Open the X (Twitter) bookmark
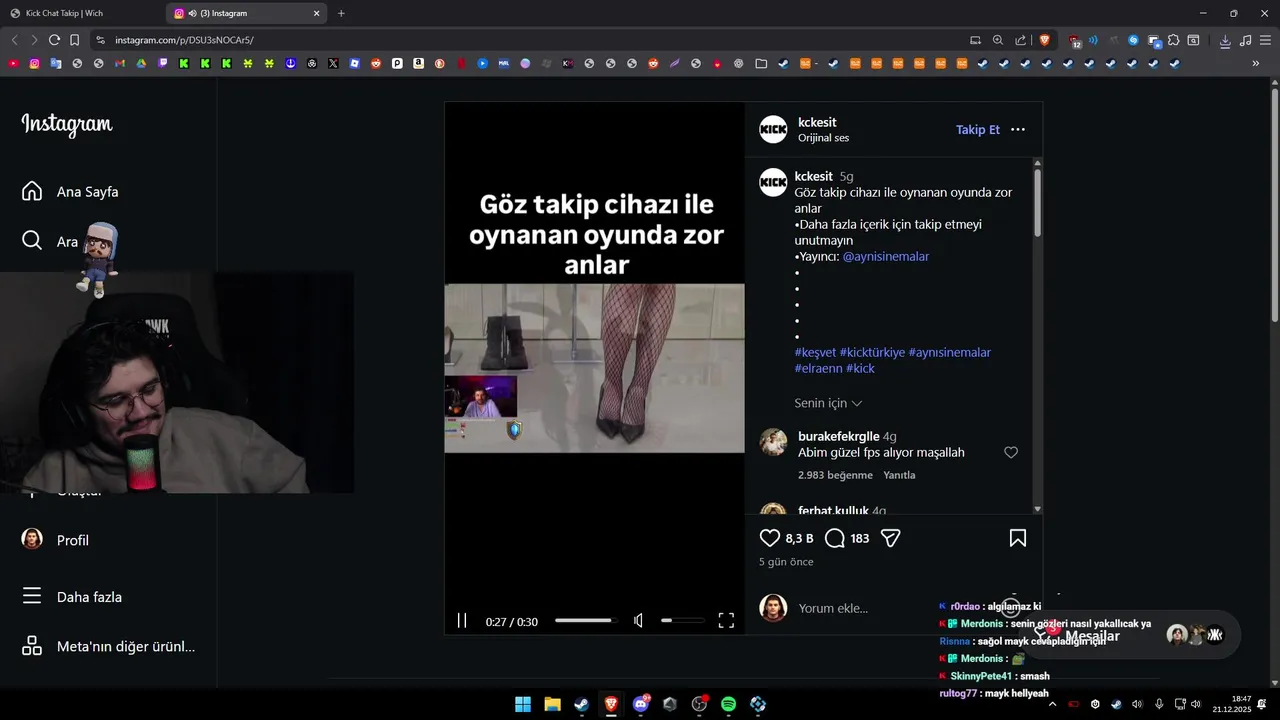Image resolution: width=1280 pixels, height=720 pixels. [x=333, y=63]
